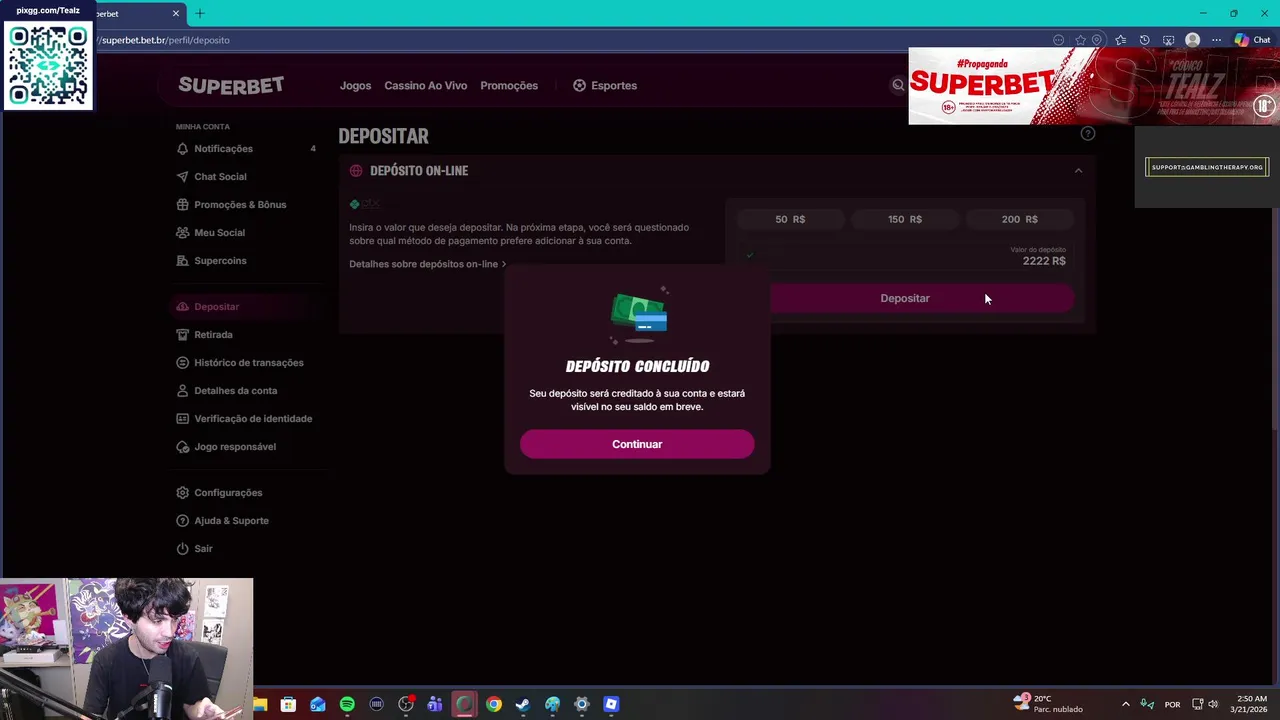Open Google Chrome from the taskbar
Screen dimensions: 1280x720
coord(494,704)
